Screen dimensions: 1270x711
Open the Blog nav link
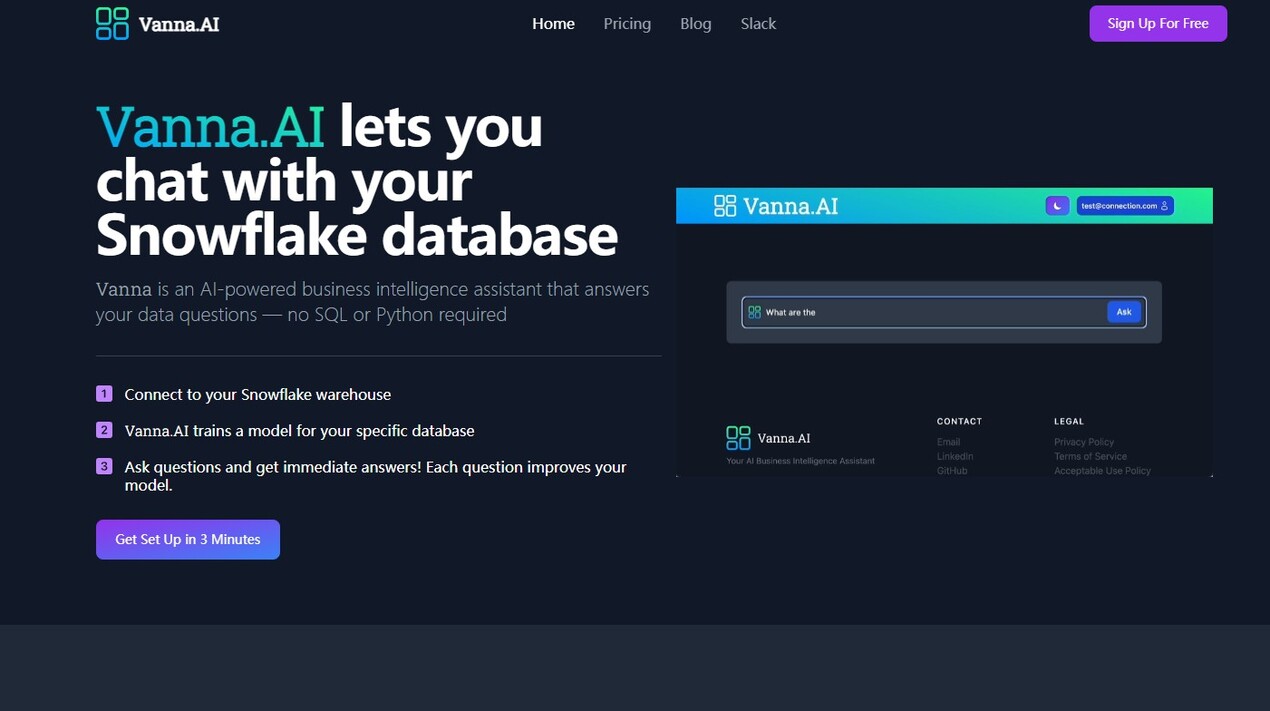pos(696,24)
